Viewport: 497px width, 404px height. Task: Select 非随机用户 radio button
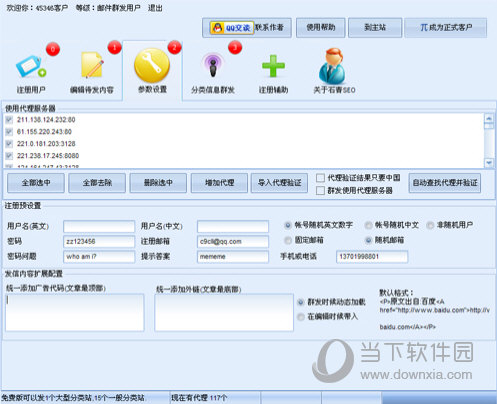click(x=430, y=225)
